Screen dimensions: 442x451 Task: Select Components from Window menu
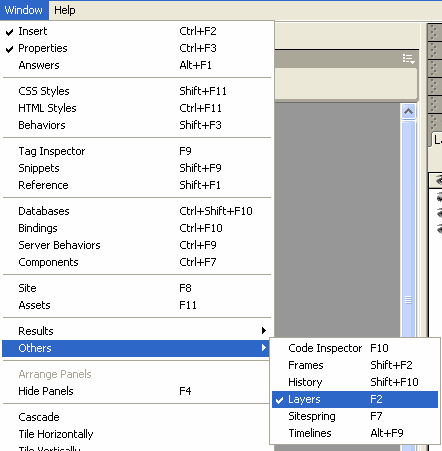(137, 262)
